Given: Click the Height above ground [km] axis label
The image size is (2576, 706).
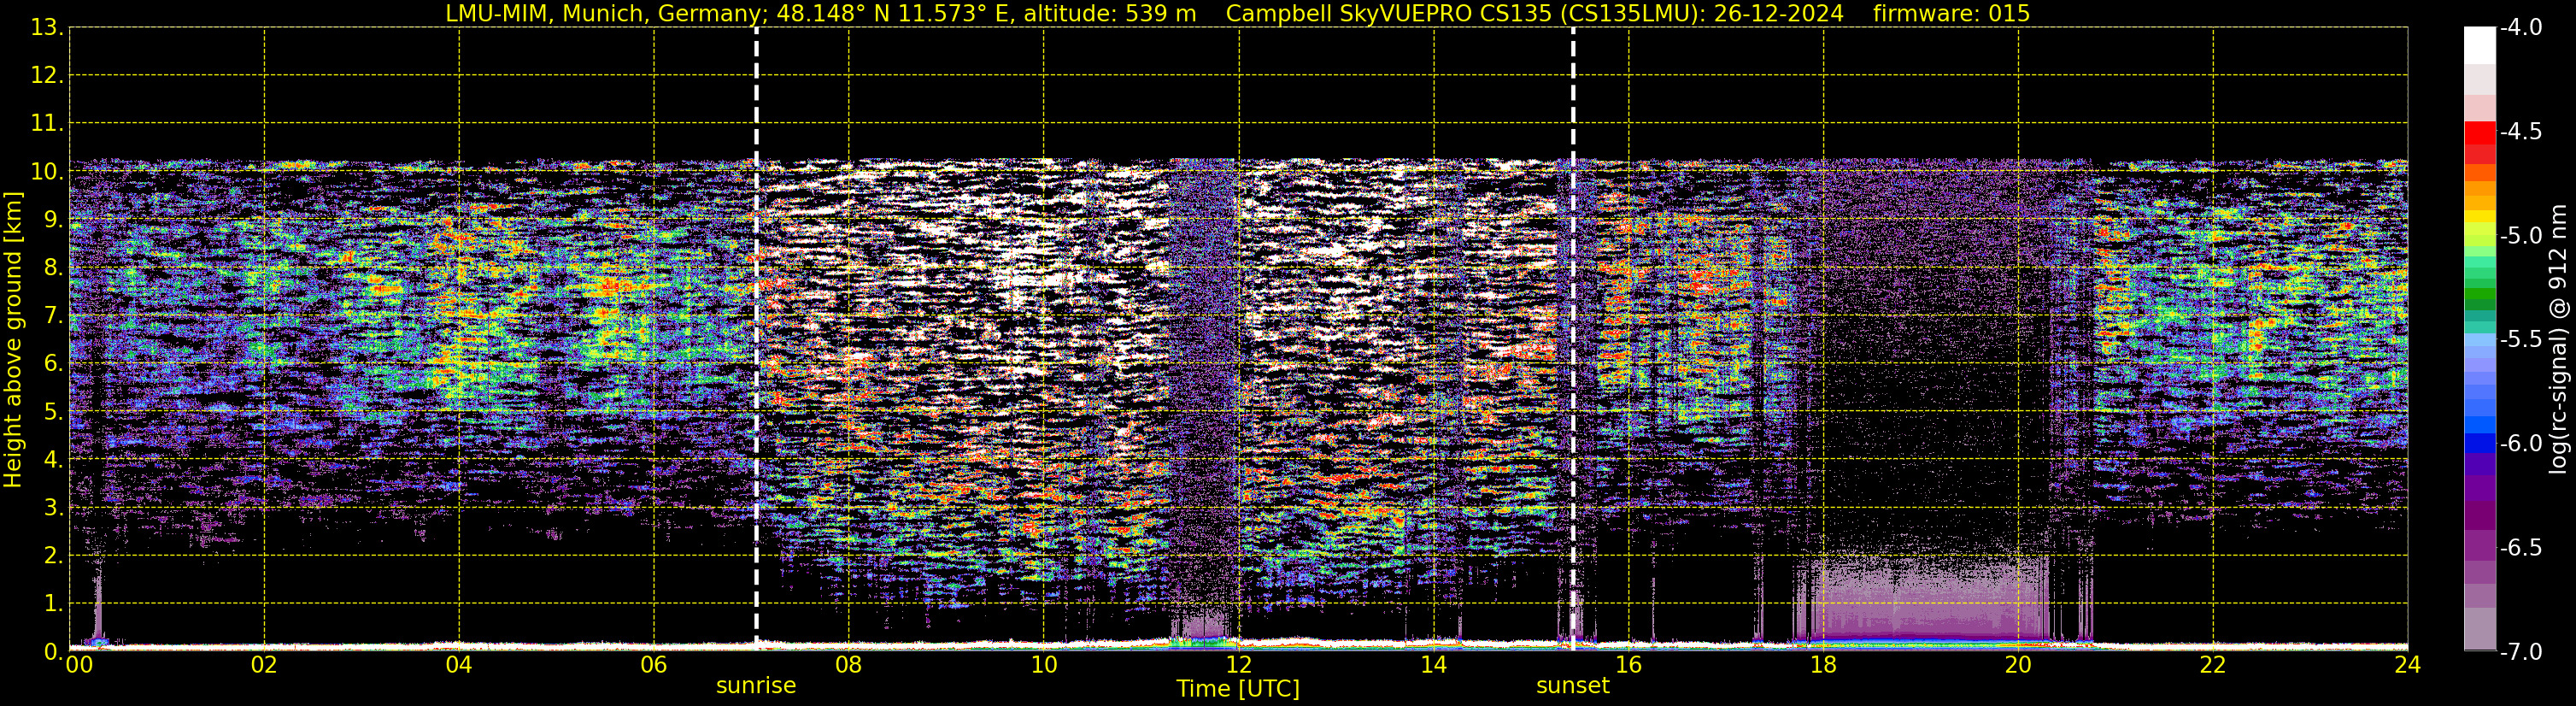Looking at the screenshot, I should 13,340.
